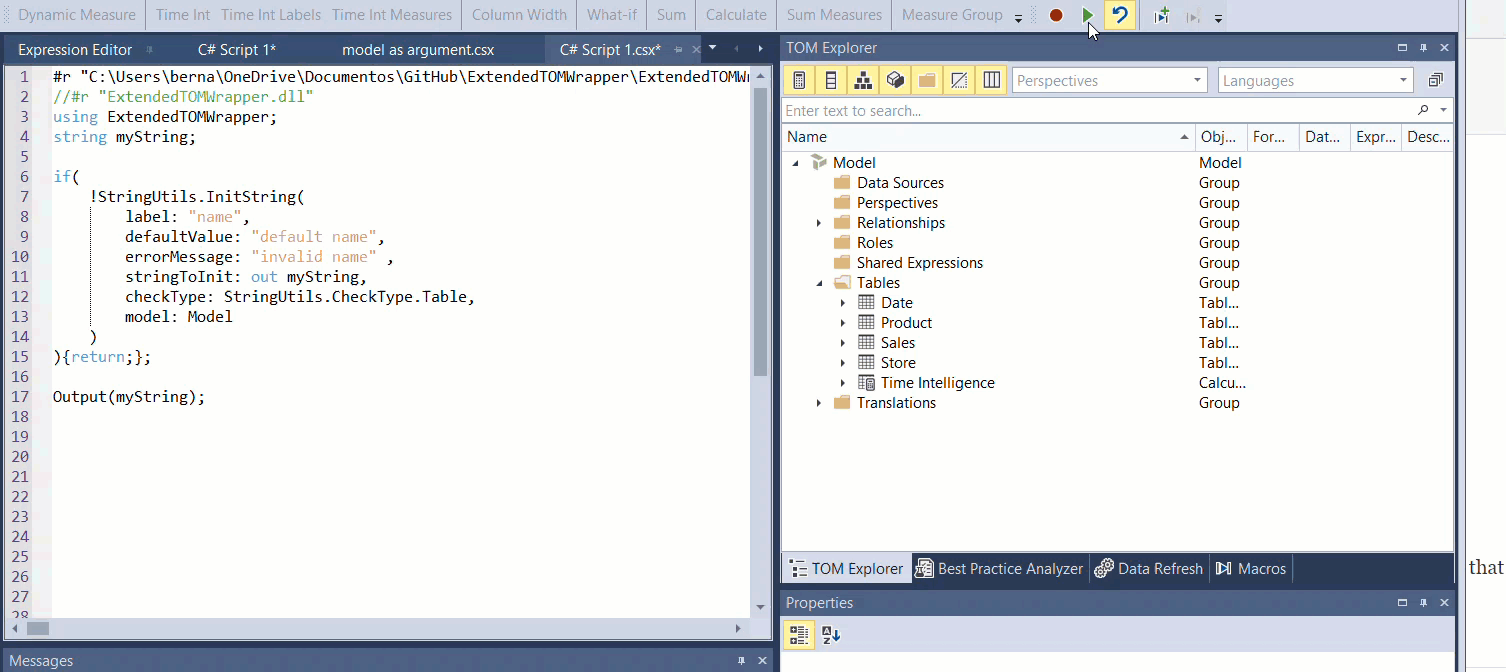Toggle show hierarchies icon in TOM Explorer
Image resolution: width=1506 pixels, height=672 pixels.
[x=863, y=81]
